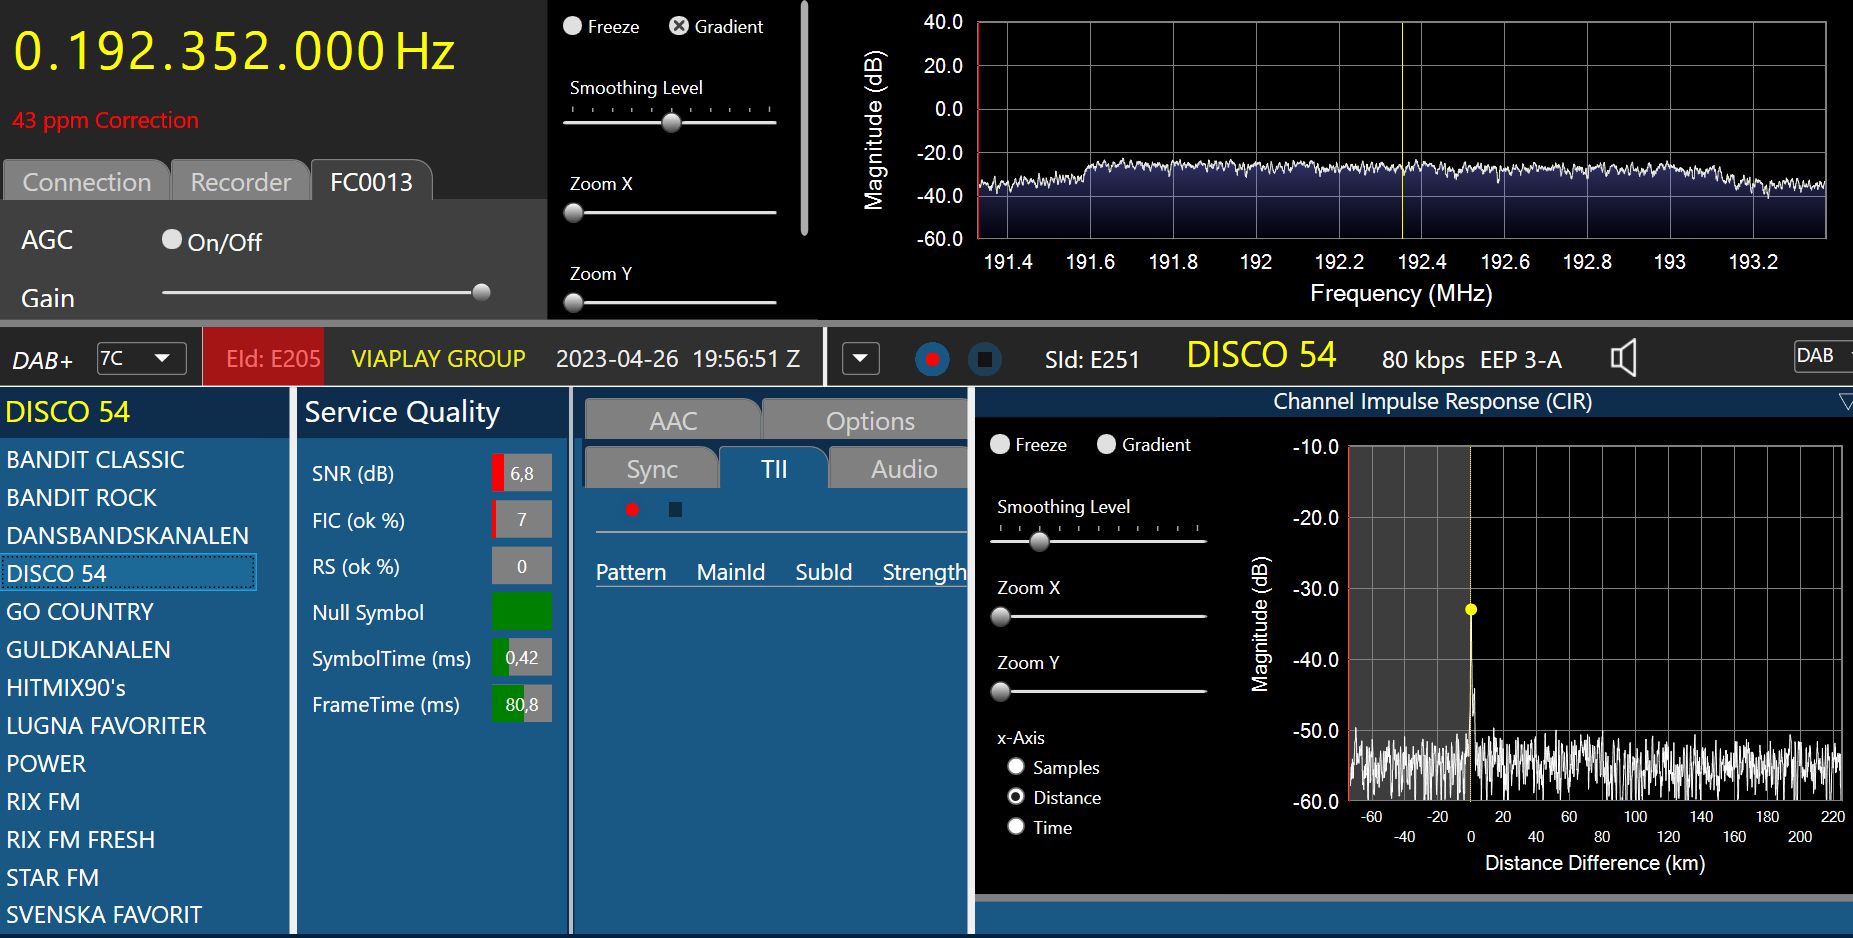This screenshot has height=938, width=1853.
Task: Switch to the Recorder tab
Action: tap(240, 182)
